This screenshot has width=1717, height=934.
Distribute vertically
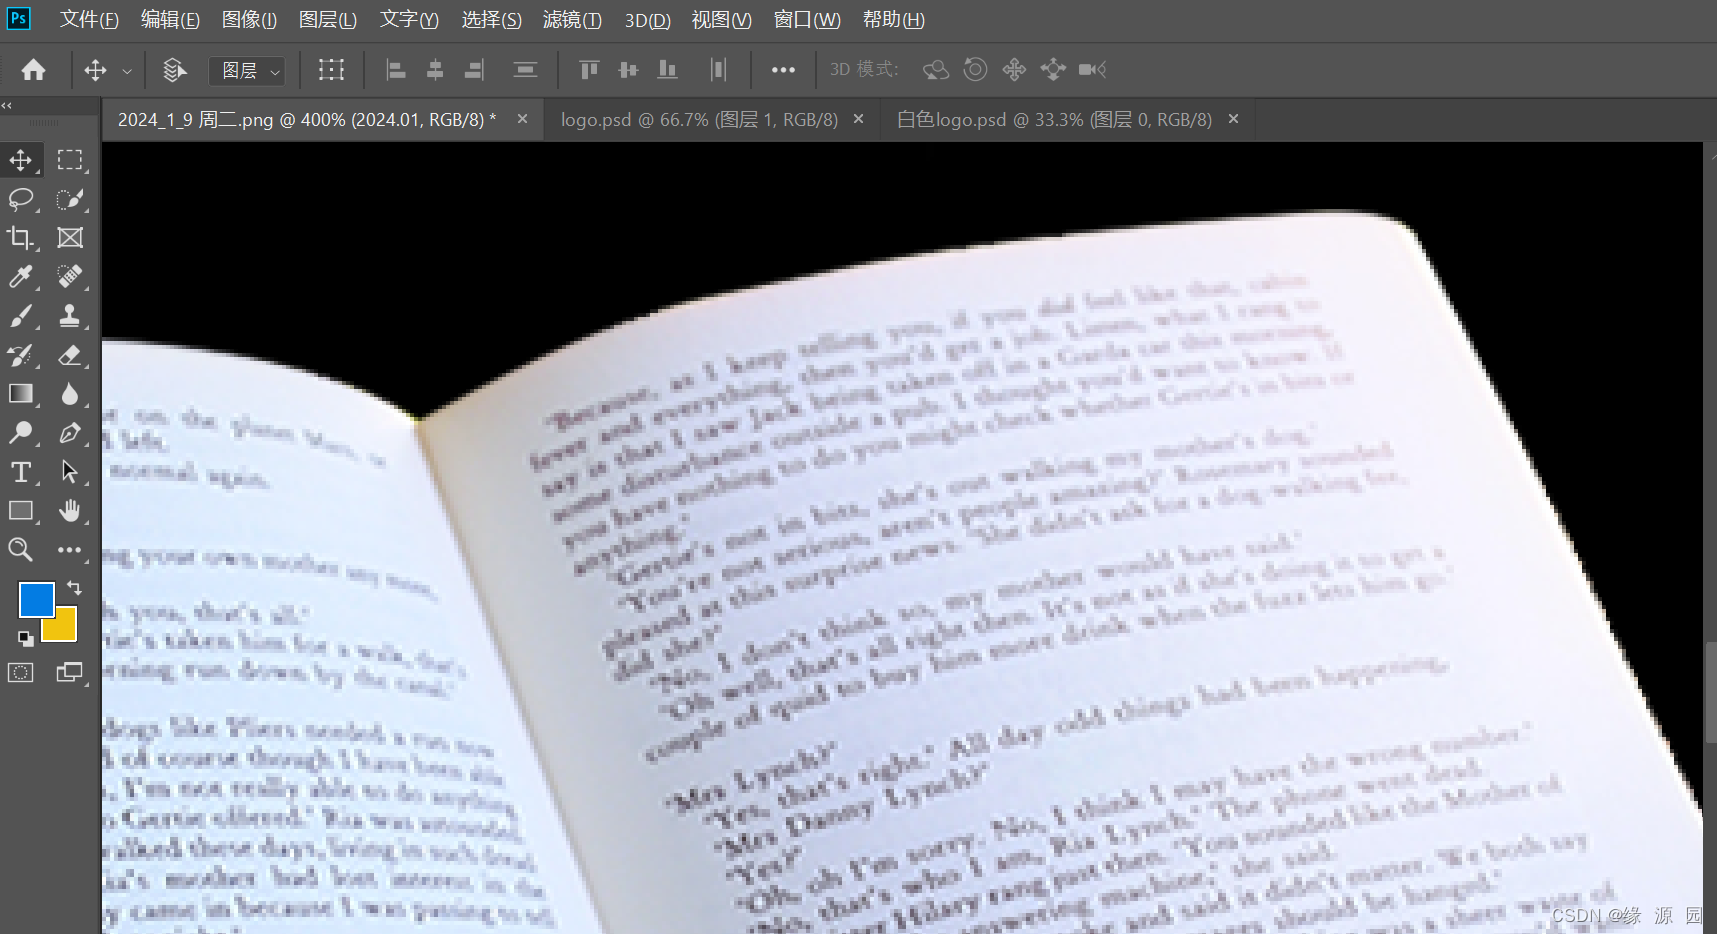[525, 70]
